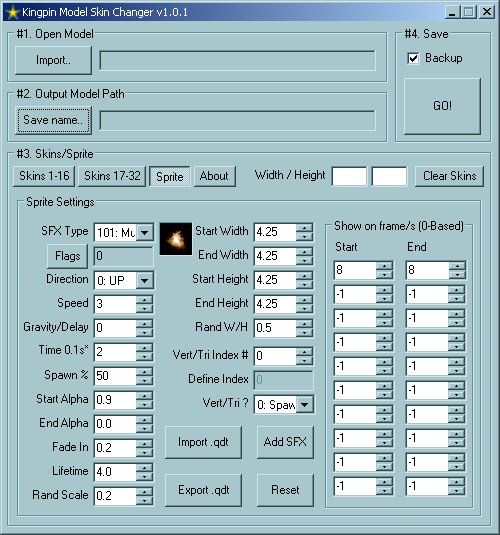Open the Vert/Tri ? dropdown
This screenshot has width=500, height=535.
(x=304, y=405)
